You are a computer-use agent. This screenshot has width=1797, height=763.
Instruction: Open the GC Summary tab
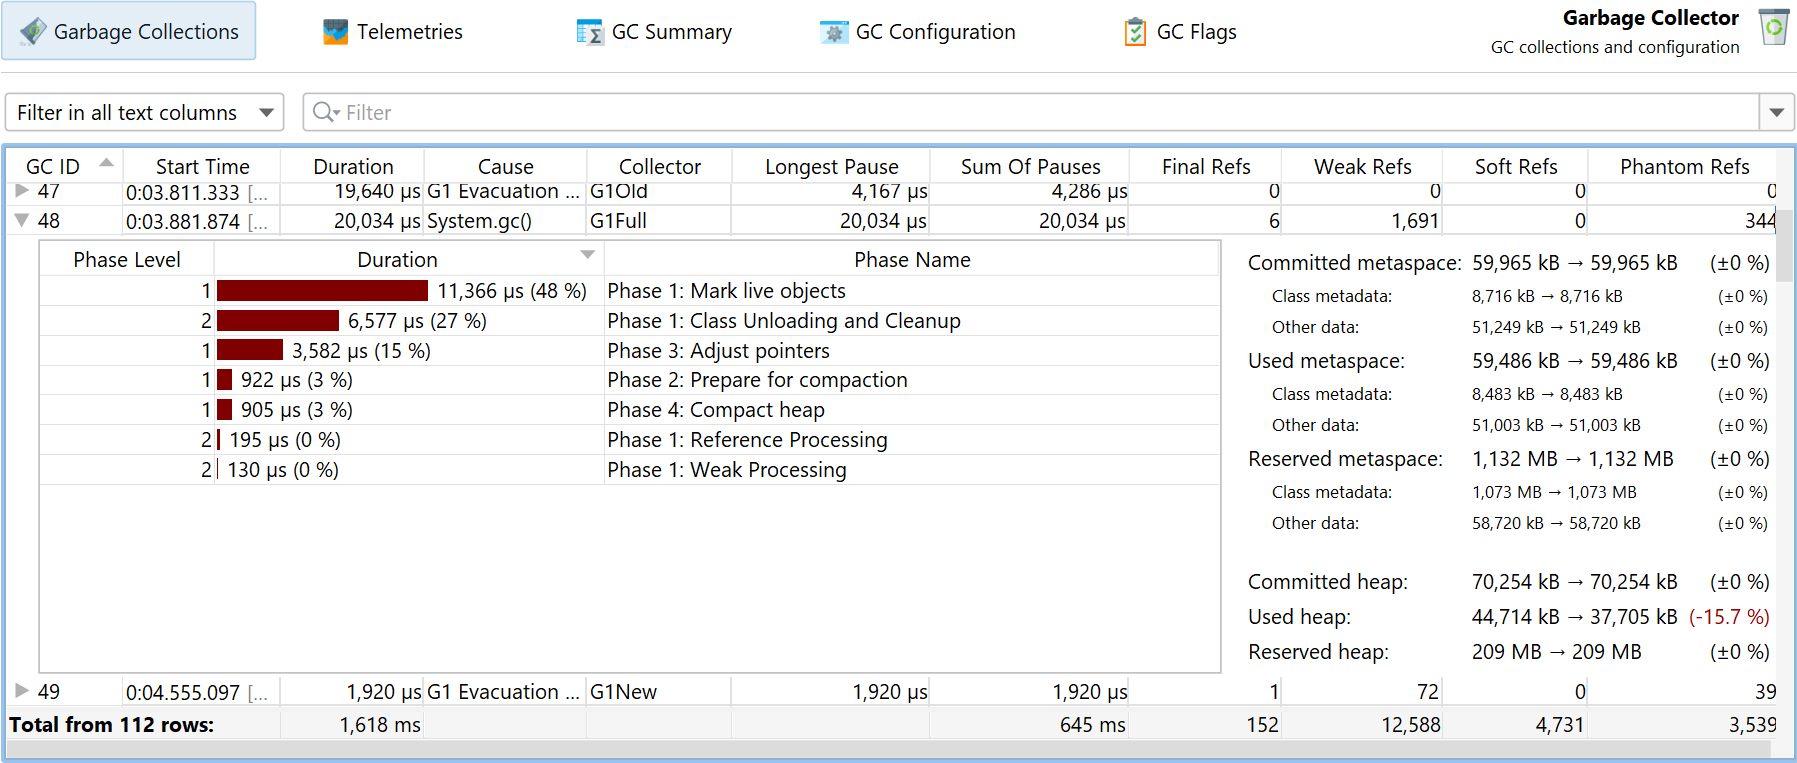pos(654,32)
